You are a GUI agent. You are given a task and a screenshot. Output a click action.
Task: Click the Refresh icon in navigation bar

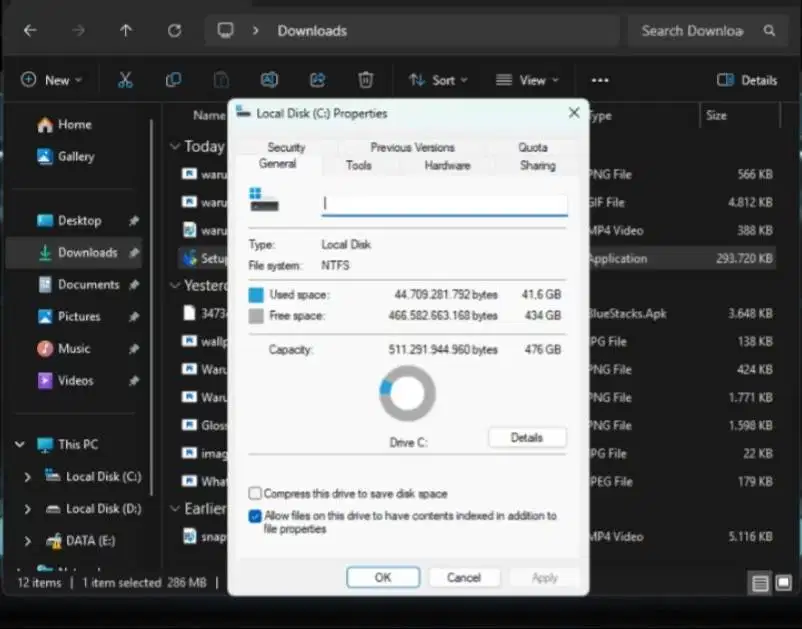[x=174, y=31]
